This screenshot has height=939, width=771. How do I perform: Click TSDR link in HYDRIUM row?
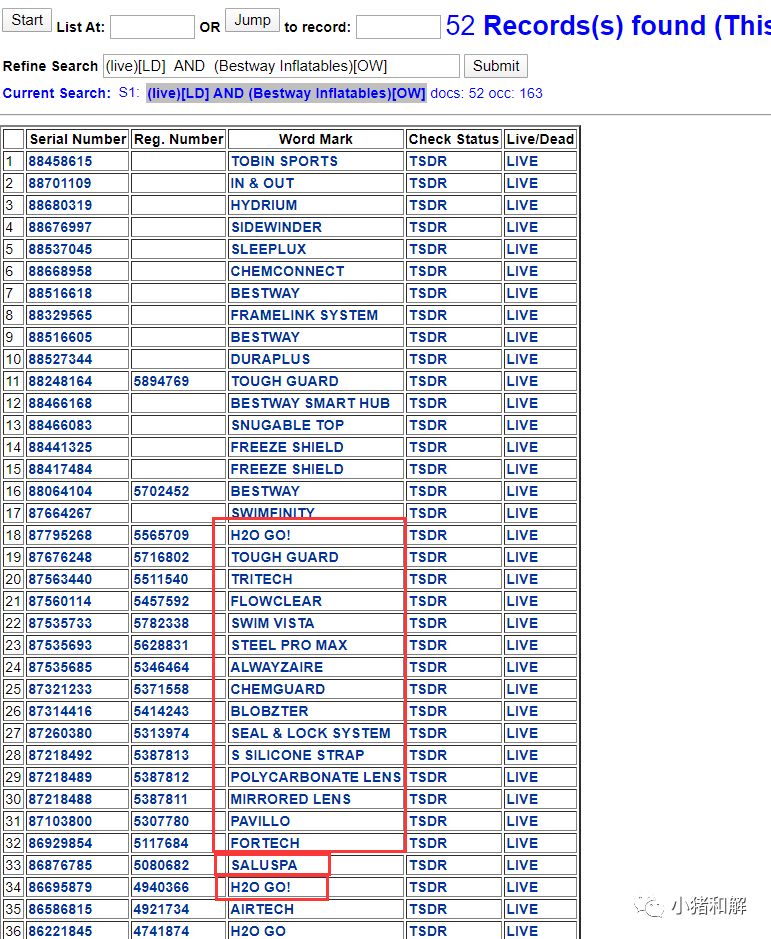point(428,205)
